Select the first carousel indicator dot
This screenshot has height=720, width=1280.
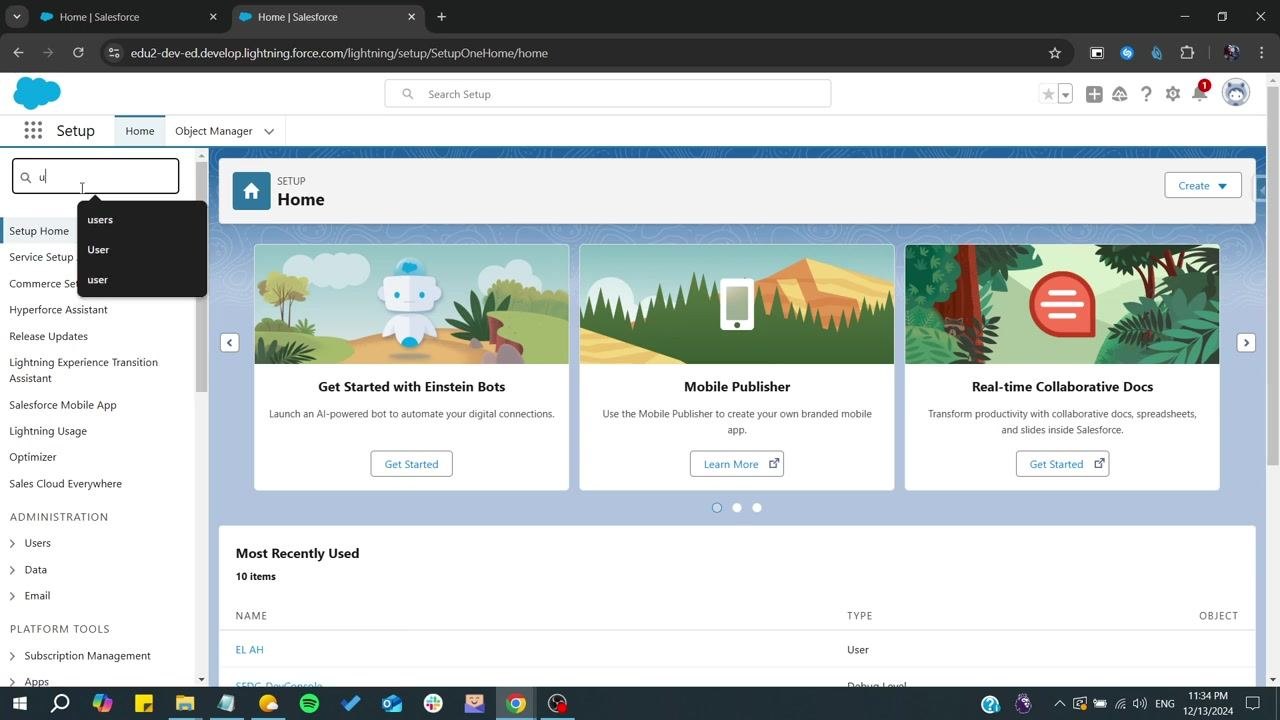(716, 508)
